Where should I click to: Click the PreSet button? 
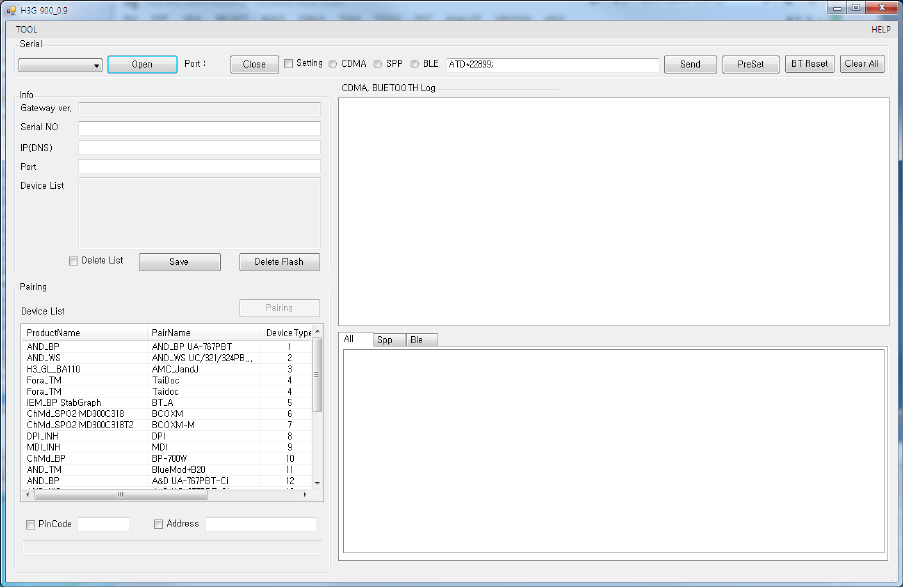(750, 64)
